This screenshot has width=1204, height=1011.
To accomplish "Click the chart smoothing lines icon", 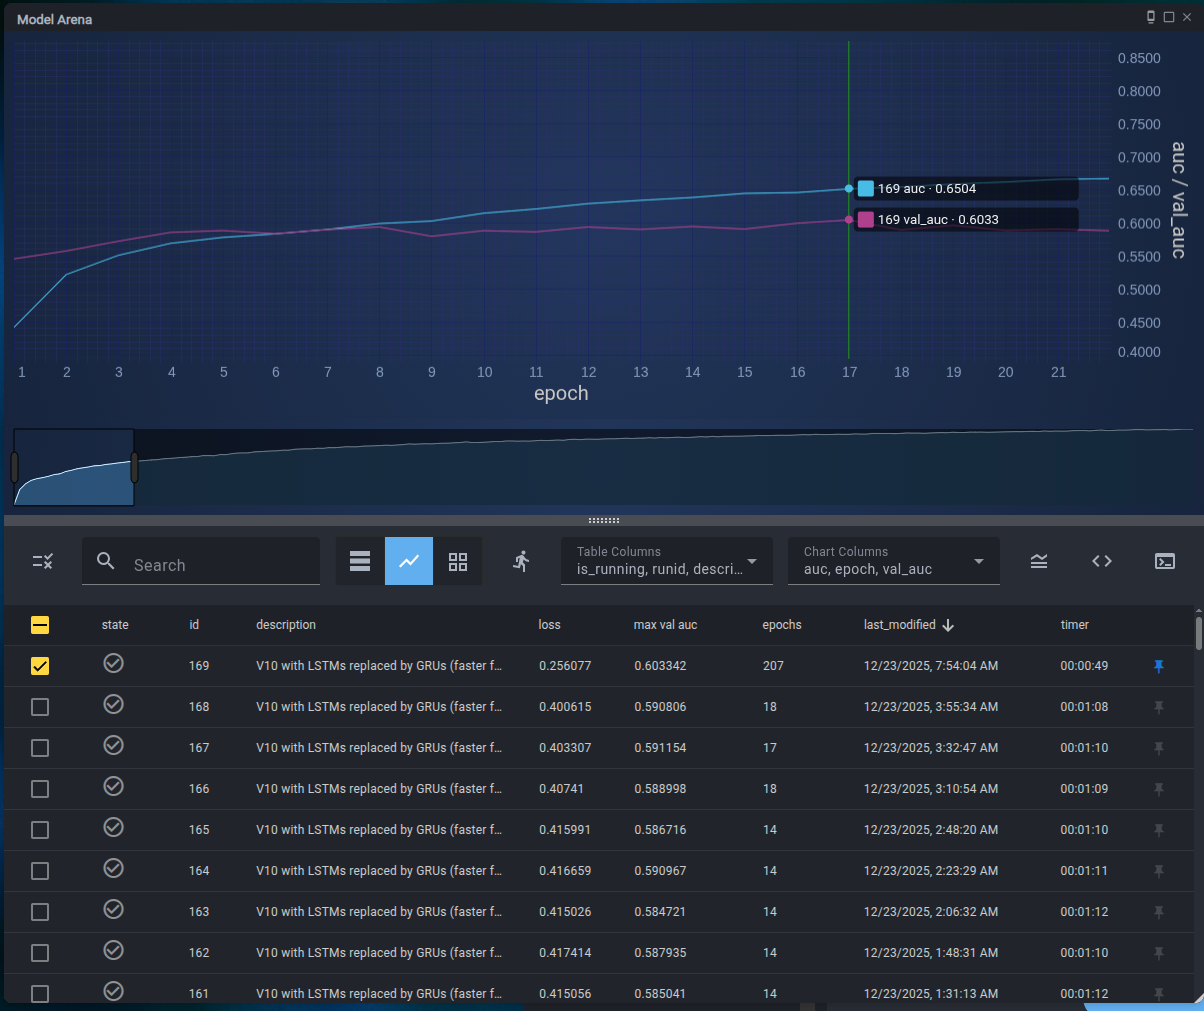I will [x=1039, y=561].
